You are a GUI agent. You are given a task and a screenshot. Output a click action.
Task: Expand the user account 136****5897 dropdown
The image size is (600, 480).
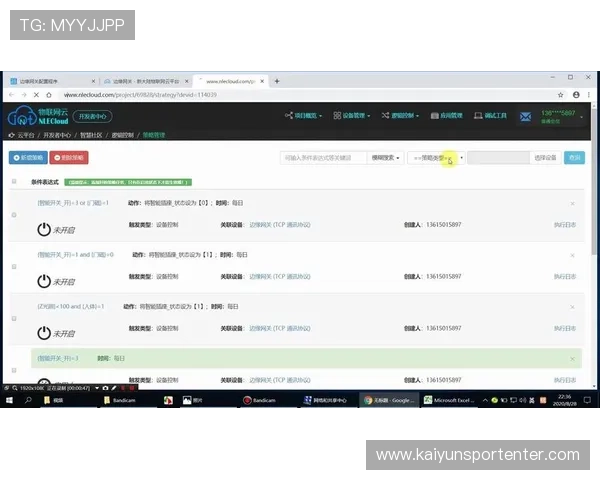561,116
